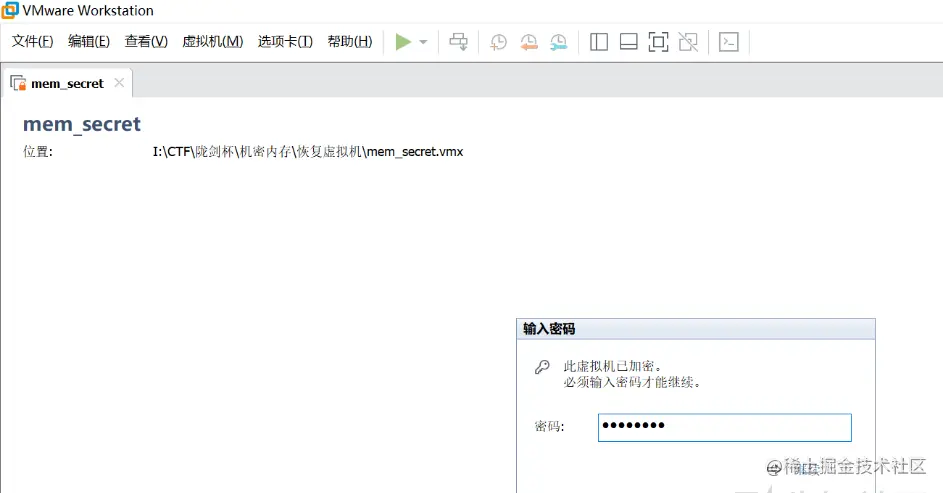Click the full screen mode icon

click(659, 42)
